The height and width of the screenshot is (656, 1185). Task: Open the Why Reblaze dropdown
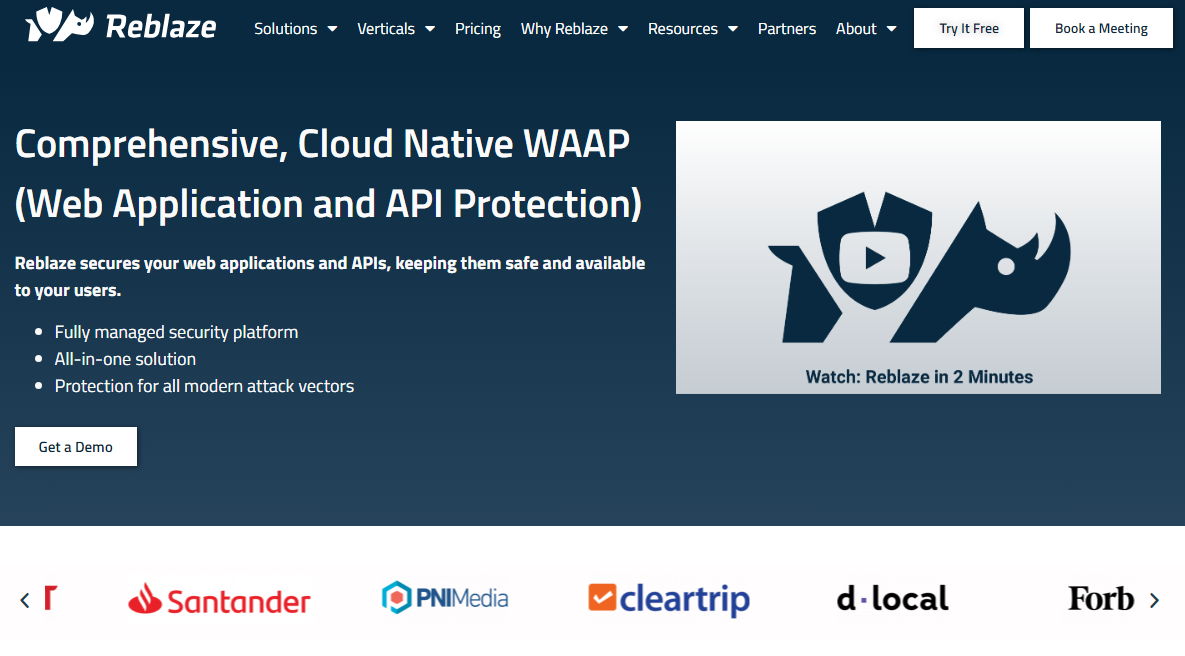click(574, 29)
